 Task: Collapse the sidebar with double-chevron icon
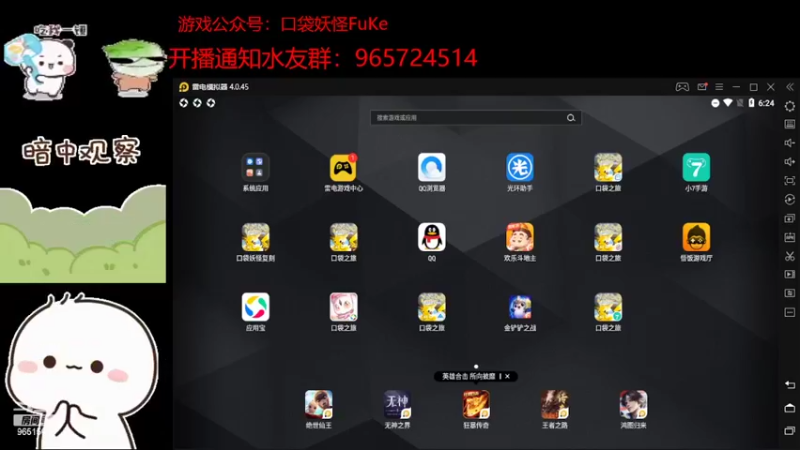tap(790, 87)
